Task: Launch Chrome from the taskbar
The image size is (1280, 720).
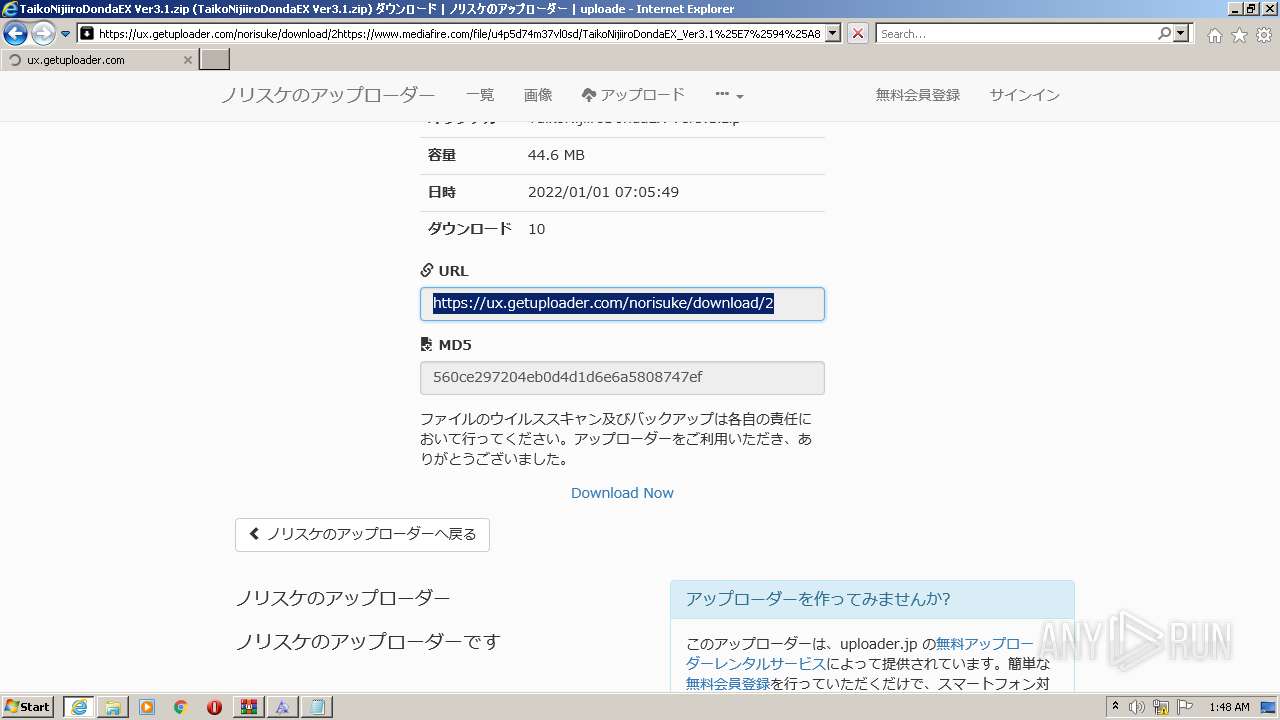Action: [181, 707]
